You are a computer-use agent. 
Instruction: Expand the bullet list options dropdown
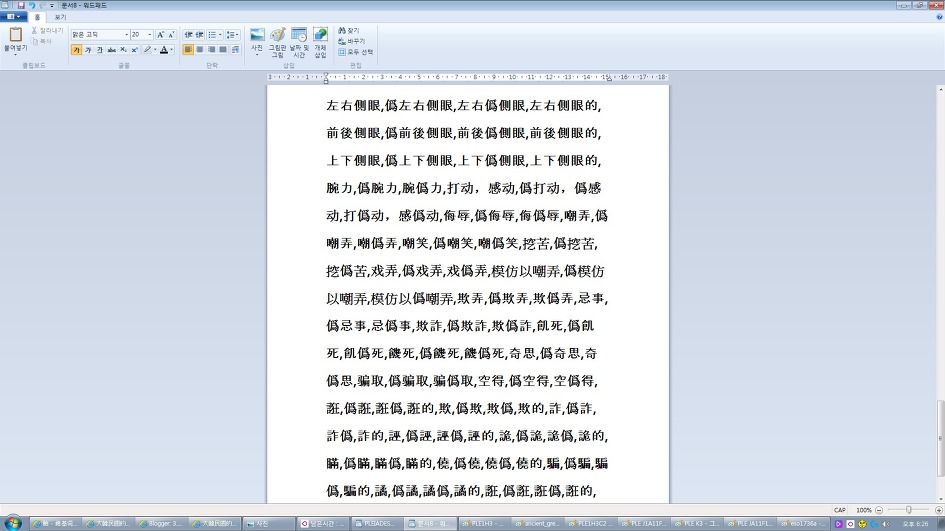(x=223, y=34)
